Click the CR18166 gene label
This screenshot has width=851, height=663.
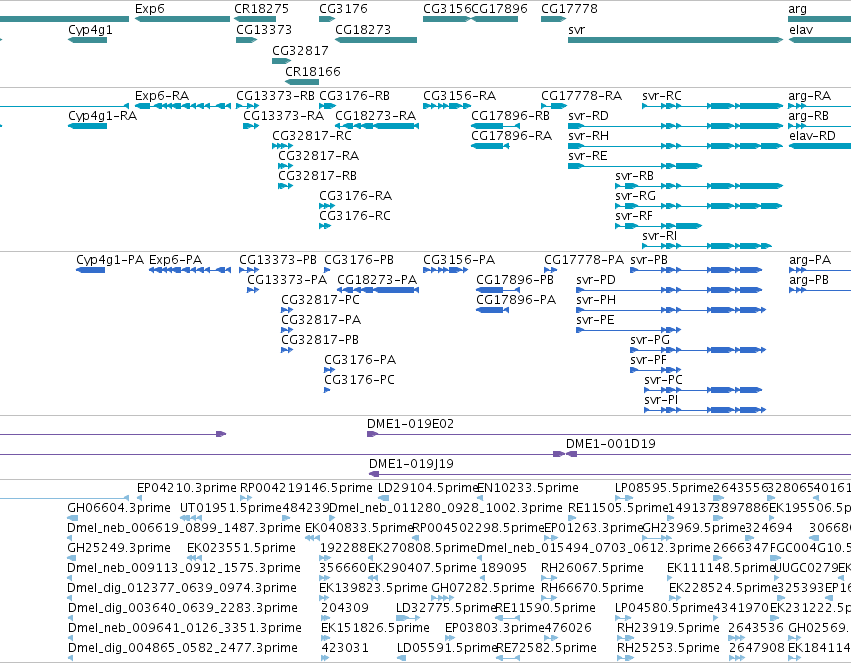pos(313,71)
